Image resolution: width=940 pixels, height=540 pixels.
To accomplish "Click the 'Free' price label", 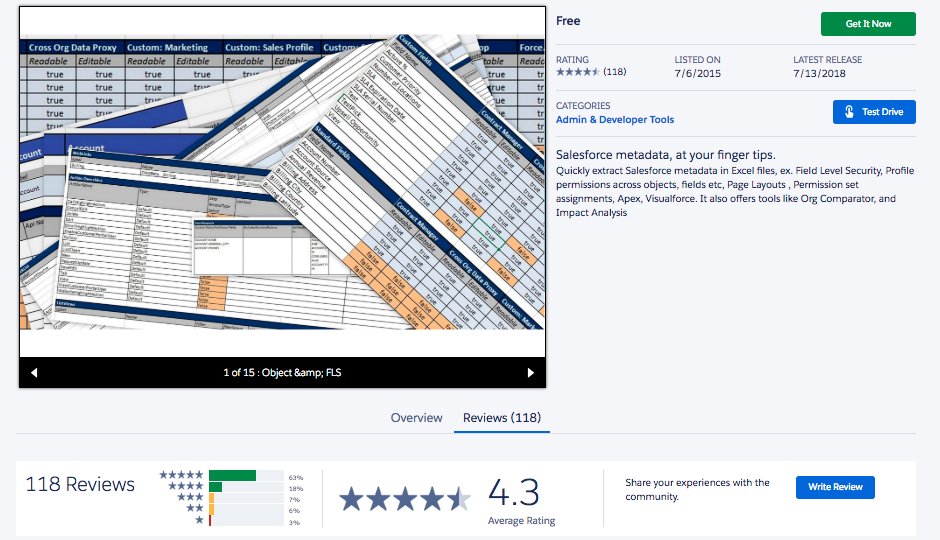I will pos(568,21).
